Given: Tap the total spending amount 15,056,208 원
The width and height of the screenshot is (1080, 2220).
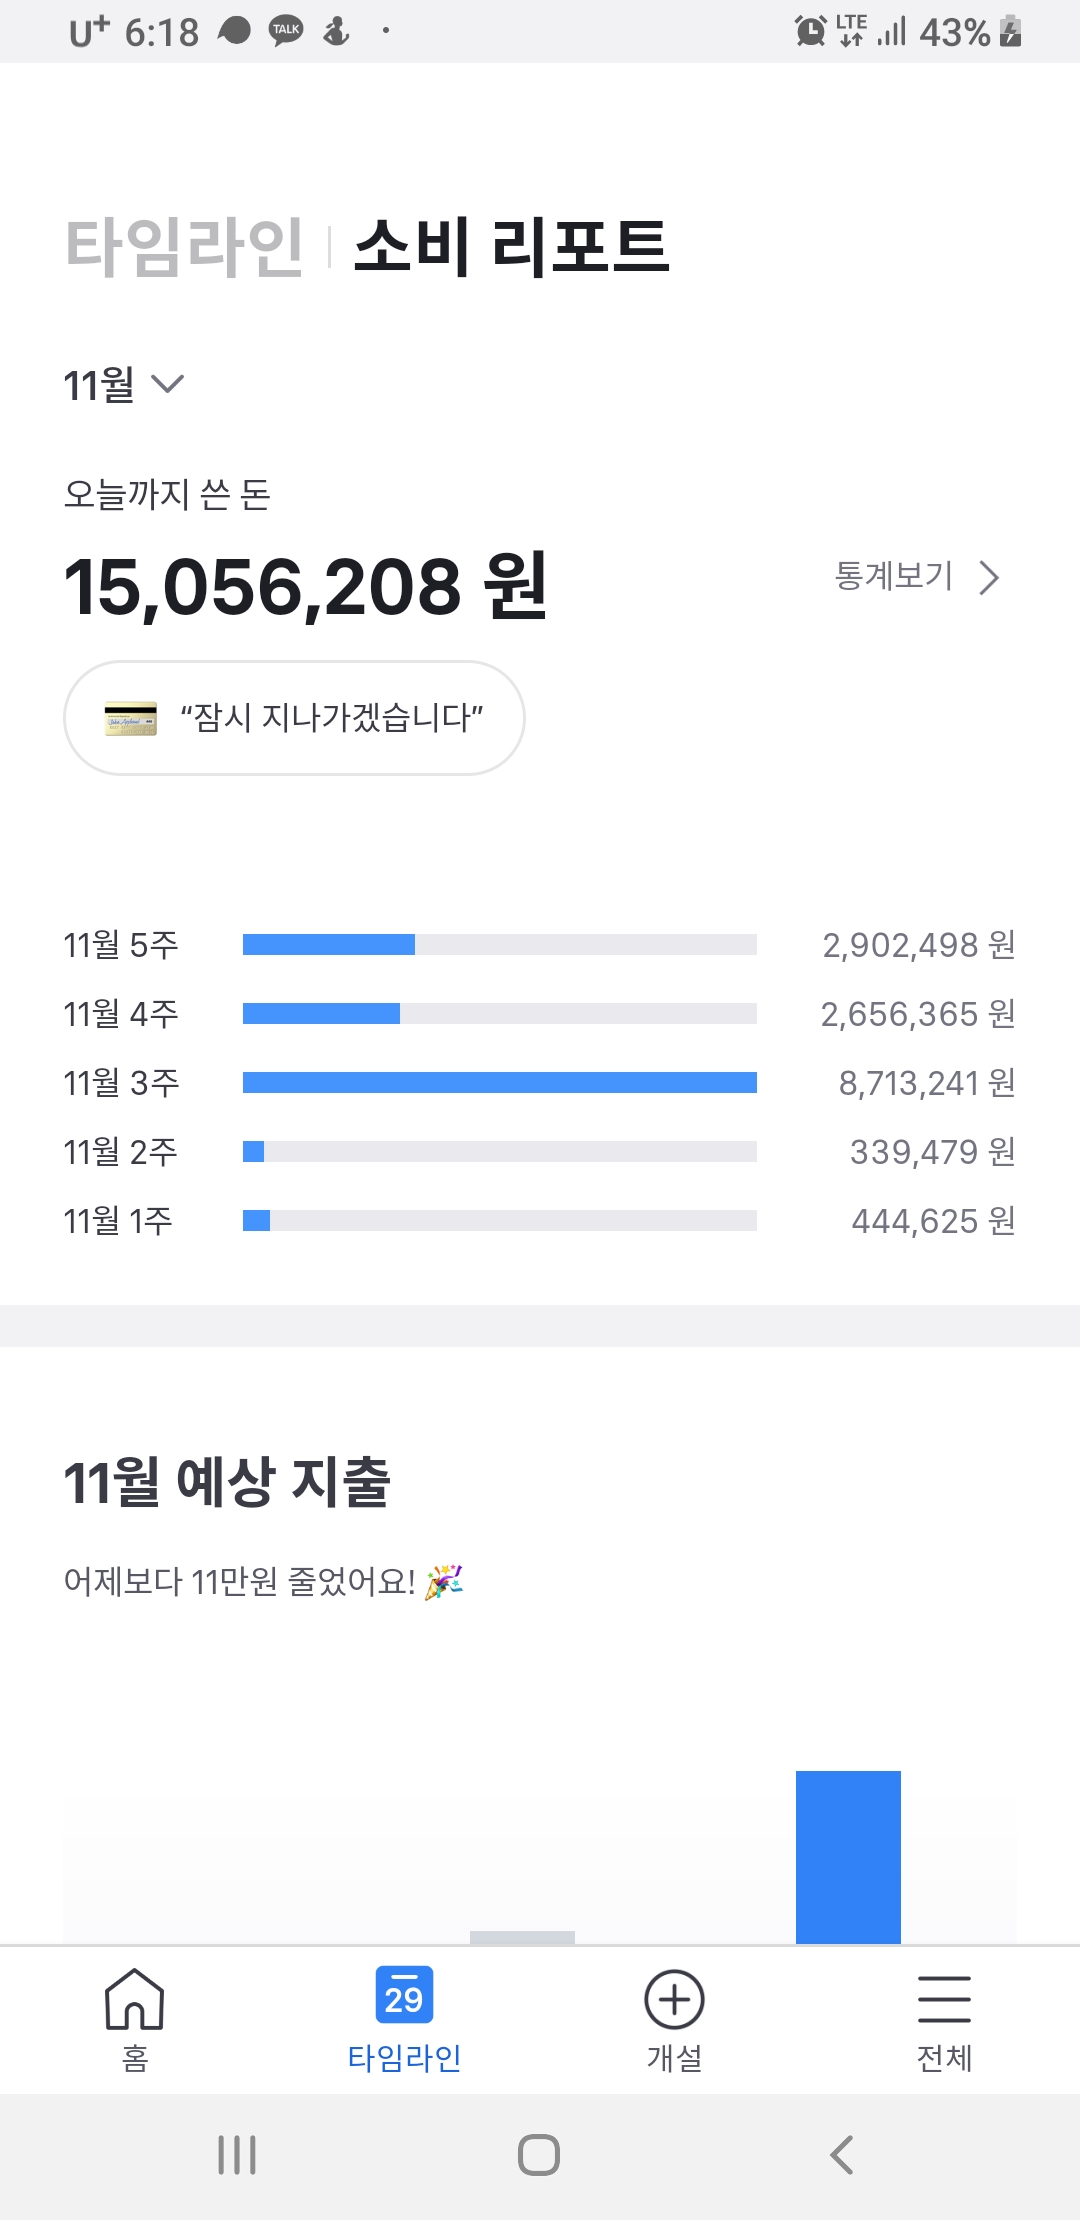Looking at the screenshot, I should [305, 587].
